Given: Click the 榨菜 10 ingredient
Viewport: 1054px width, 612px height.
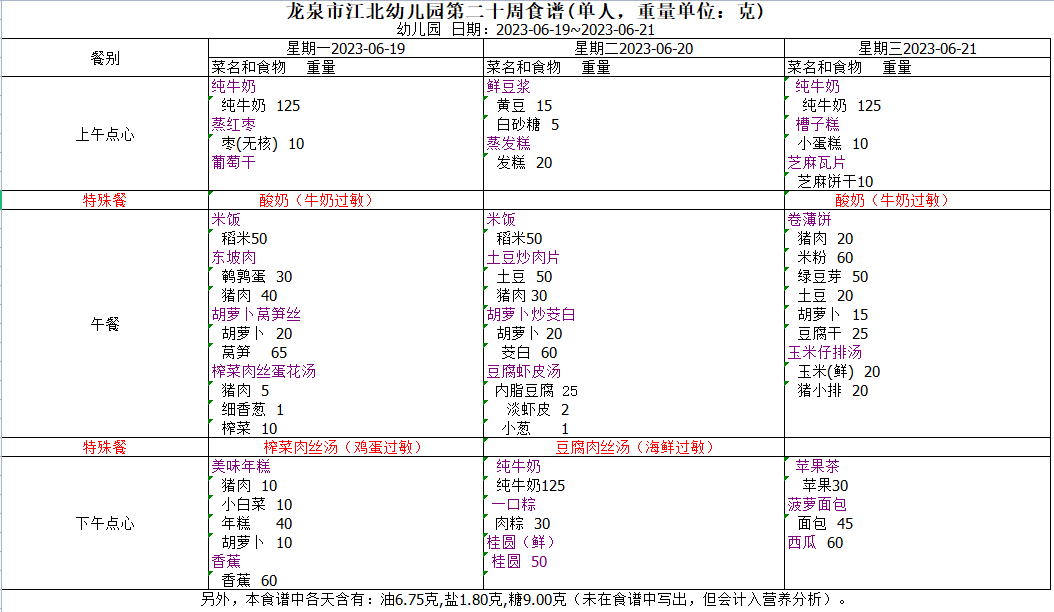Looking at the screenshot, I should tap(249, 428).
